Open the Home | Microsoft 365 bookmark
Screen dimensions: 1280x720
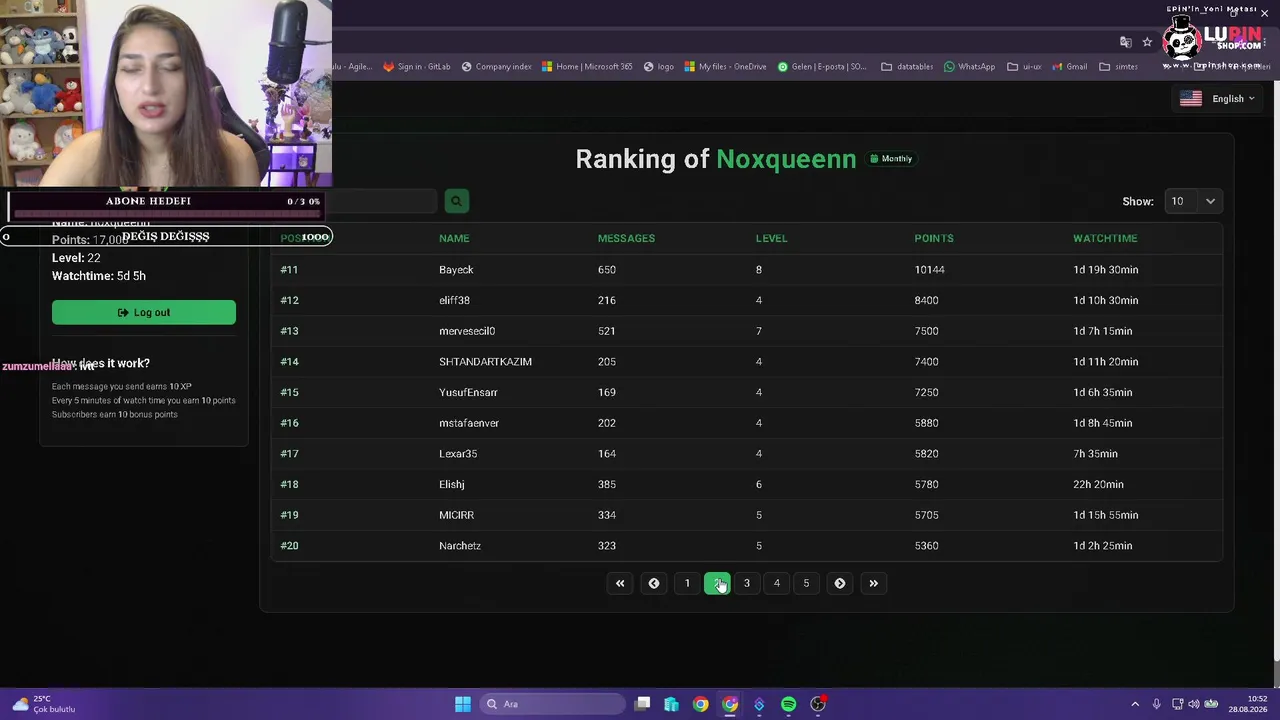(587, 67)
